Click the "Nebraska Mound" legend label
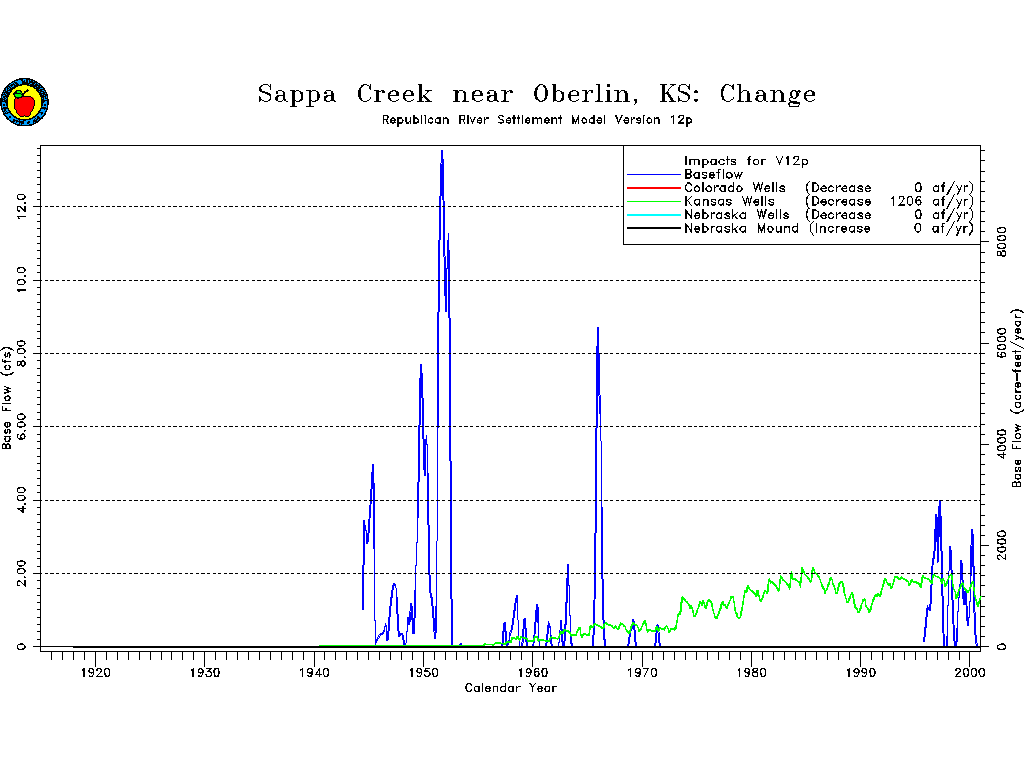The width and height of the screenshot is (1024, 768). click(x=741, y=229)
